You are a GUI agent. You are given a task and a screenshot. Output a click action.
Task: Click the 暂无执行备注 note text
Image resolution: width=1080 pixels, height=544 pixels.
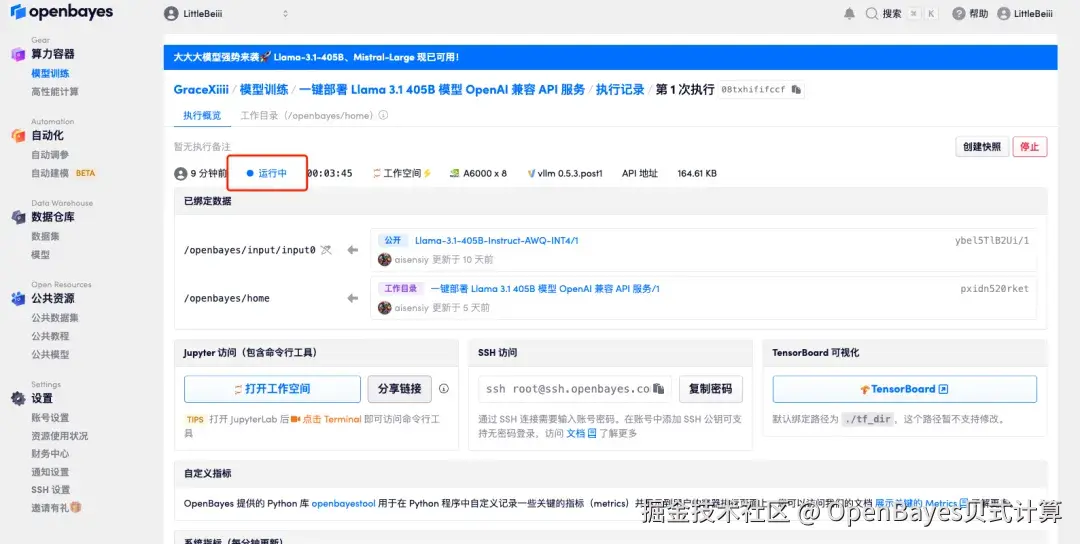click(x=202, y=147)
